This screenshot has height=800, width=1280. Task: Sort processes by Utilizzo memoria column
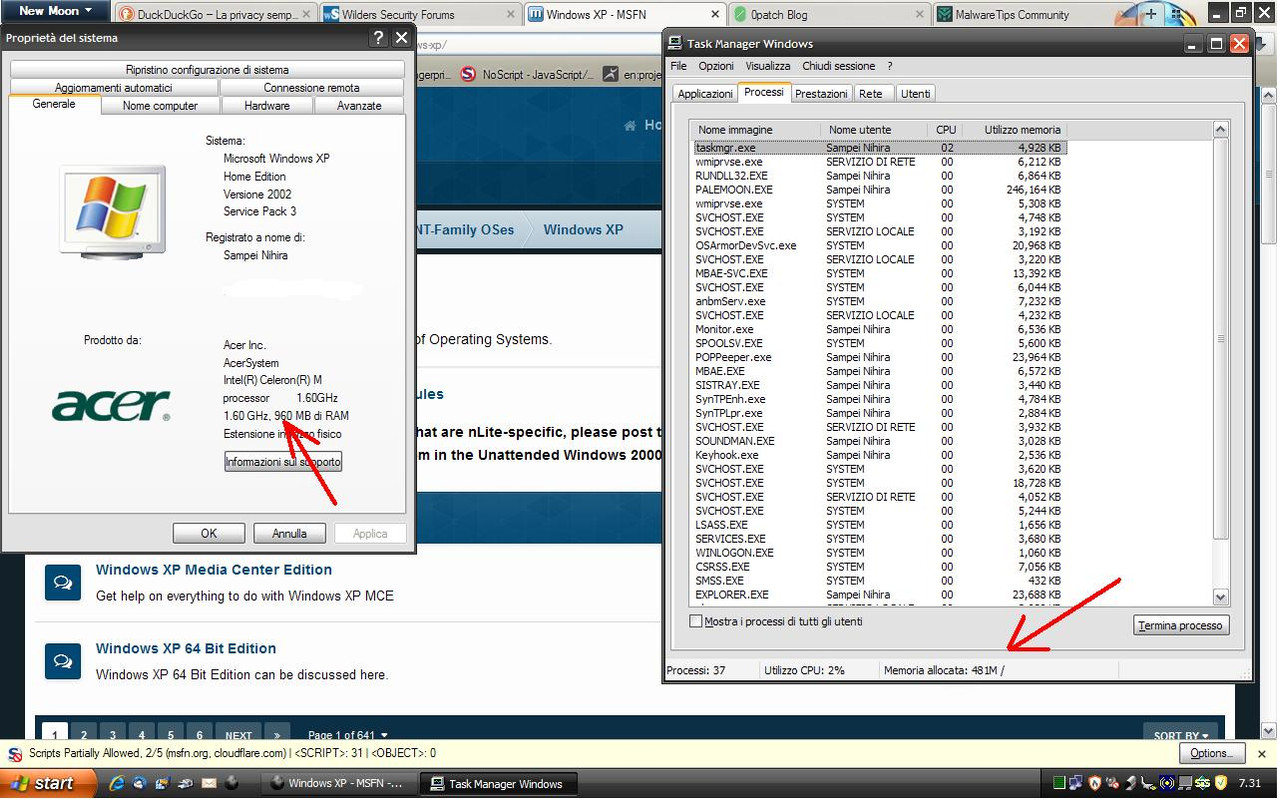tap(1017, 130)
